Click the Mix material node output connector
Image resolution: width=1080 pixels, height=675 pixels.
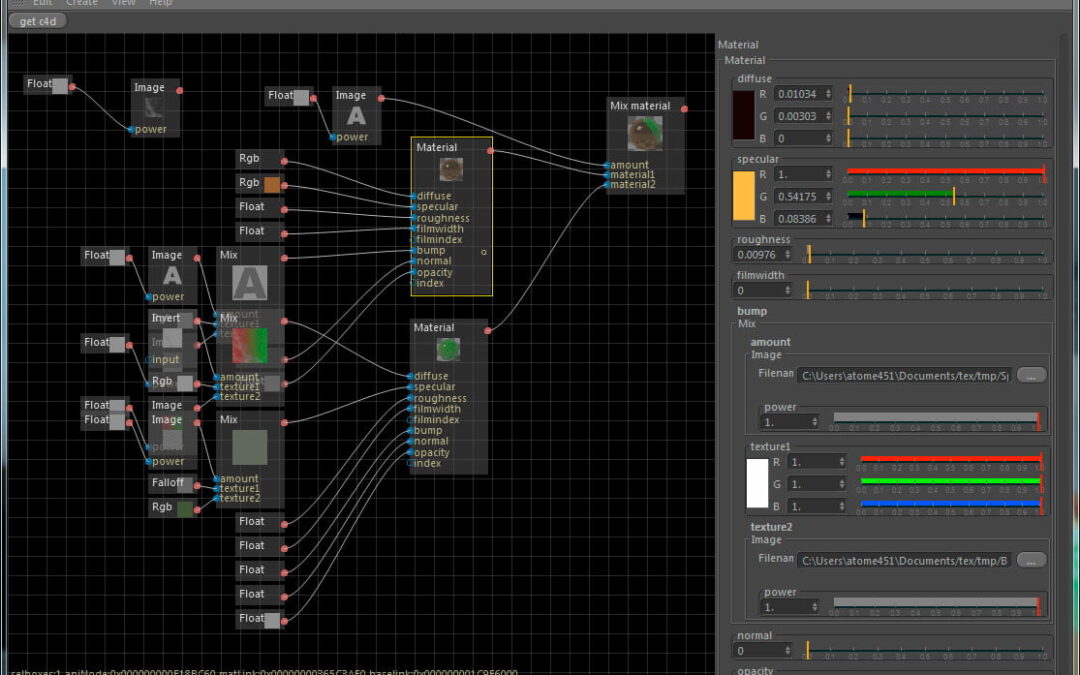pos(684,108)
